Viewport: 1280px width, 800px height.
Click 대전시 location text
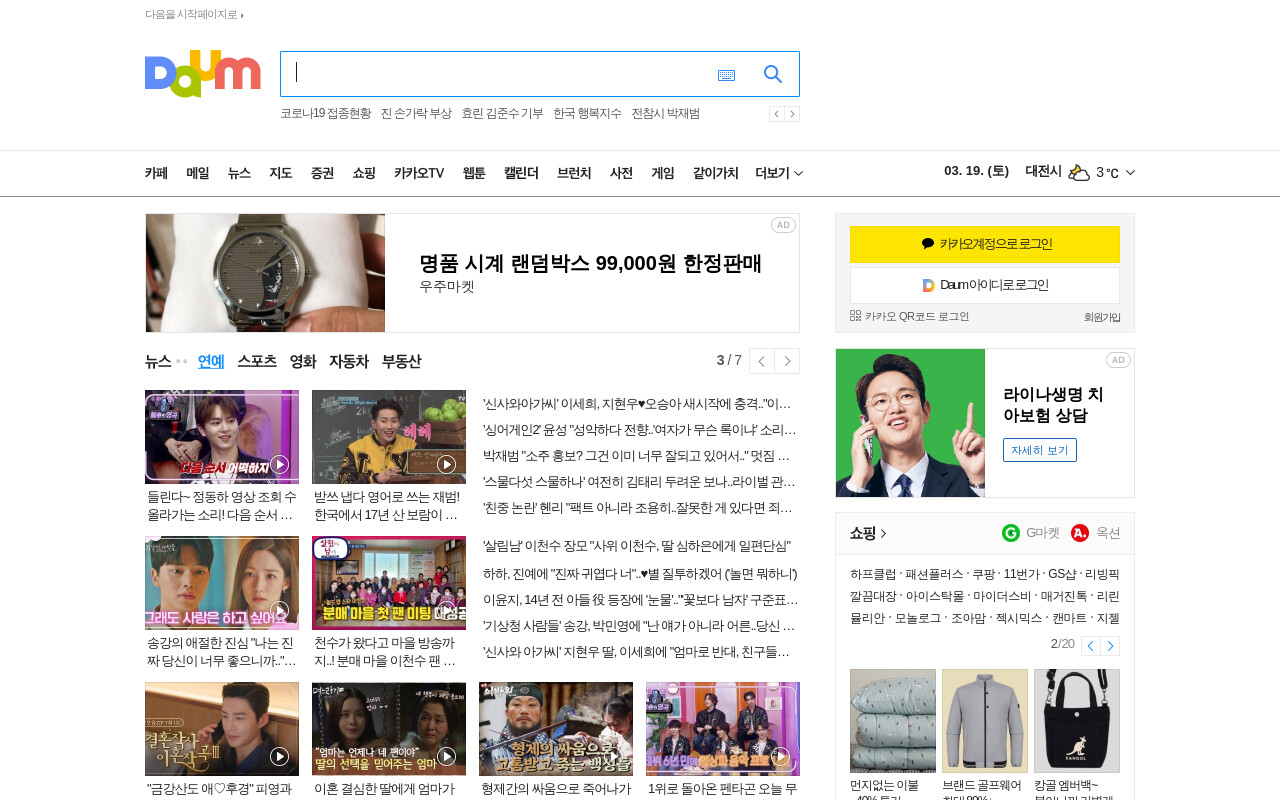tap(1043, 171)
